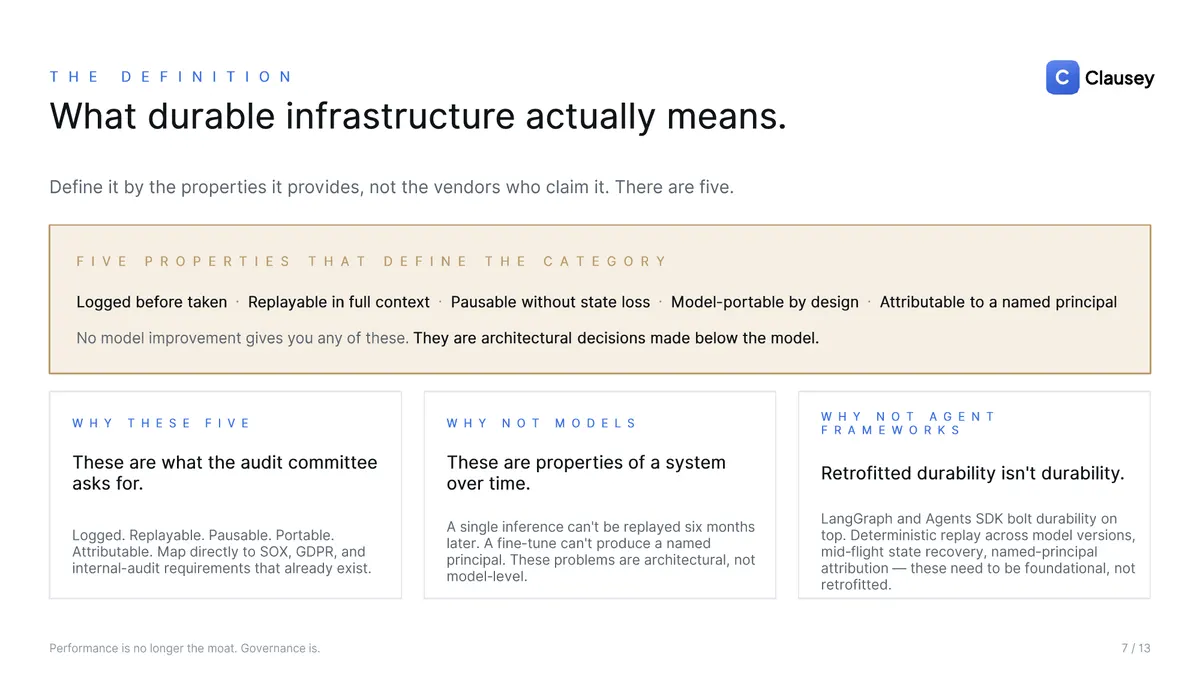Screen dimensions: 1200x675
Task: Select 'Logged before taken' property
Action: (152, 302)
